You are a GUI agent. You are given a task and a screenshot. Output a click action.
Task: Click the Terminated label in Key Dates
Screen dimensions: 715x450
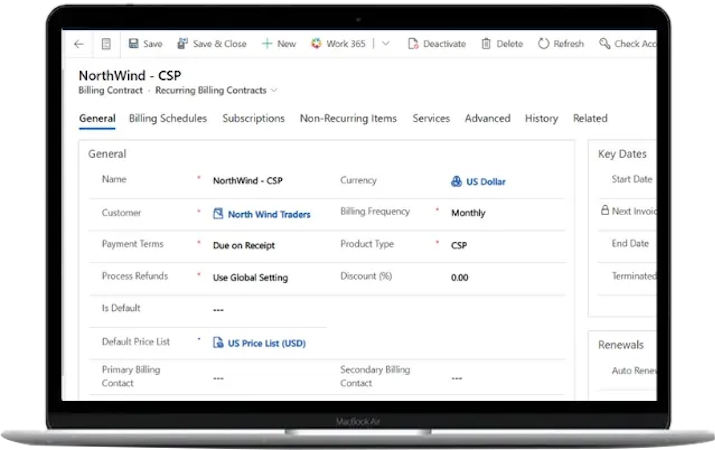pos(634,276)
